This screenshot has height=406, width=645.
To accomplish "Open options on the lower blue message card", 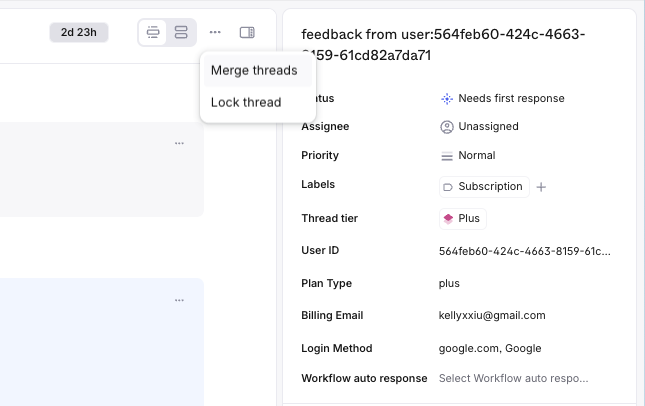I will [179, 300].
